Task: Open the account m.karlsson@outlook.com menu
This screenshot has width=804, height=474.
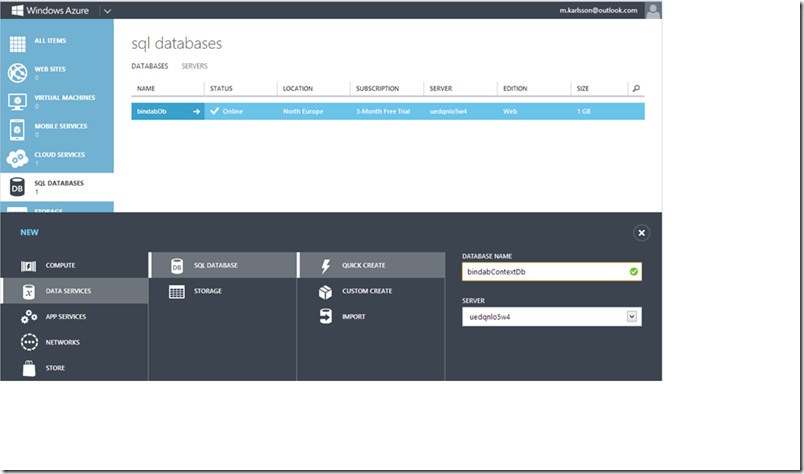Action: pos(598,10)
